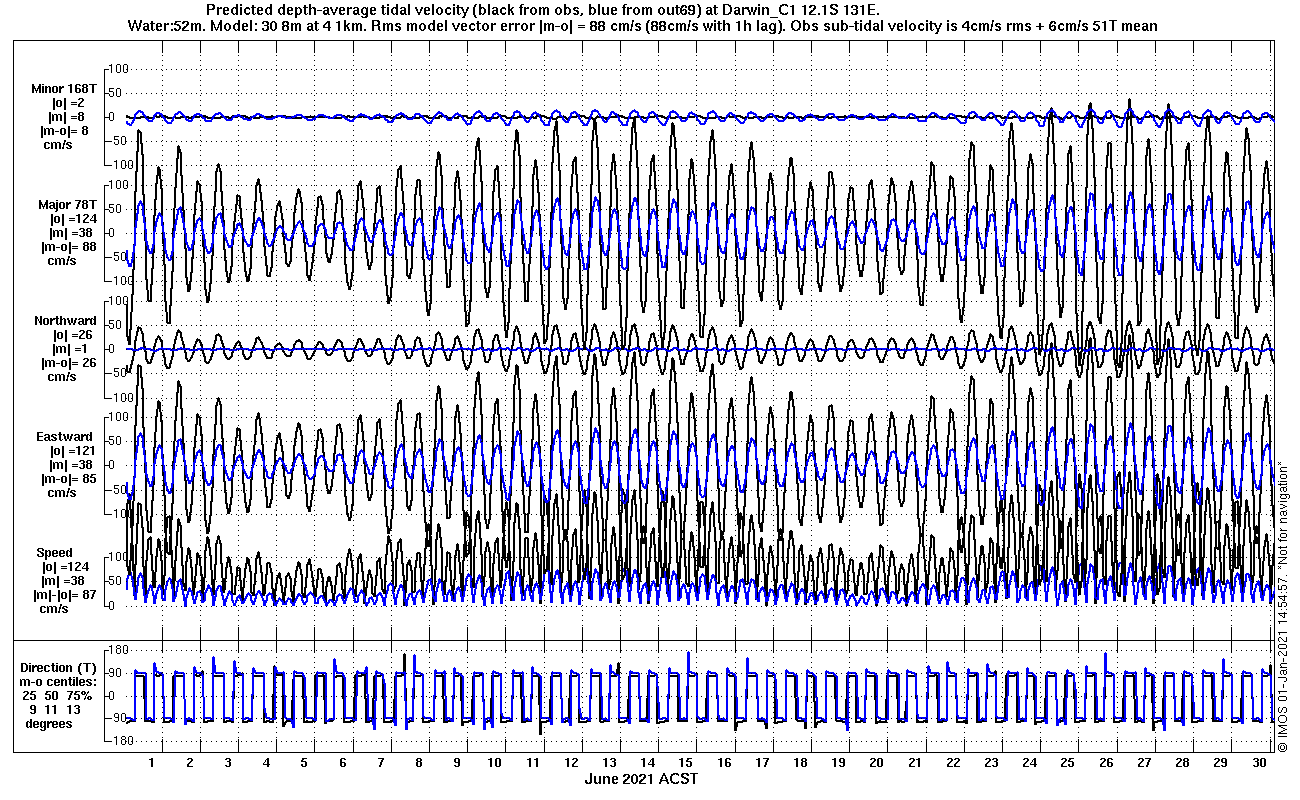
Task: Click day '20' on the date axis
Action: click(x=876, y=763)
